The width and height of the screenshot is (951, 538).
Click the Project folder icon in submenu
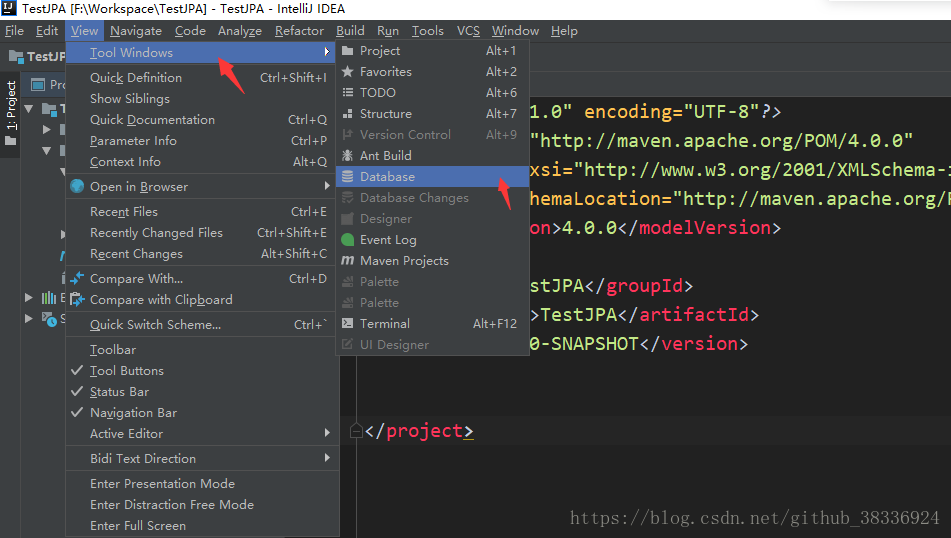click(348, 51)
